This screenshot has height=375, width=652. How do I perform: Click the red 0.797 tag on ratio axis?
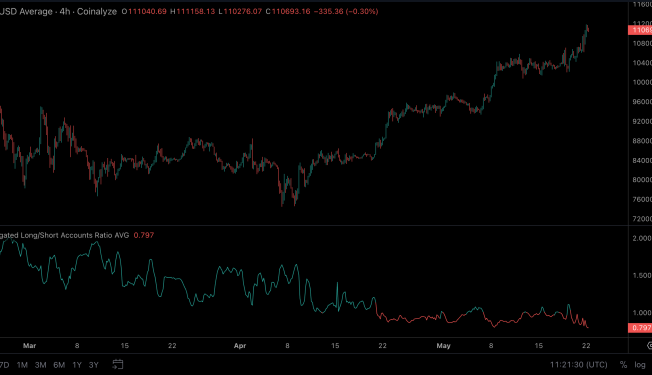(x=640, y=328)
